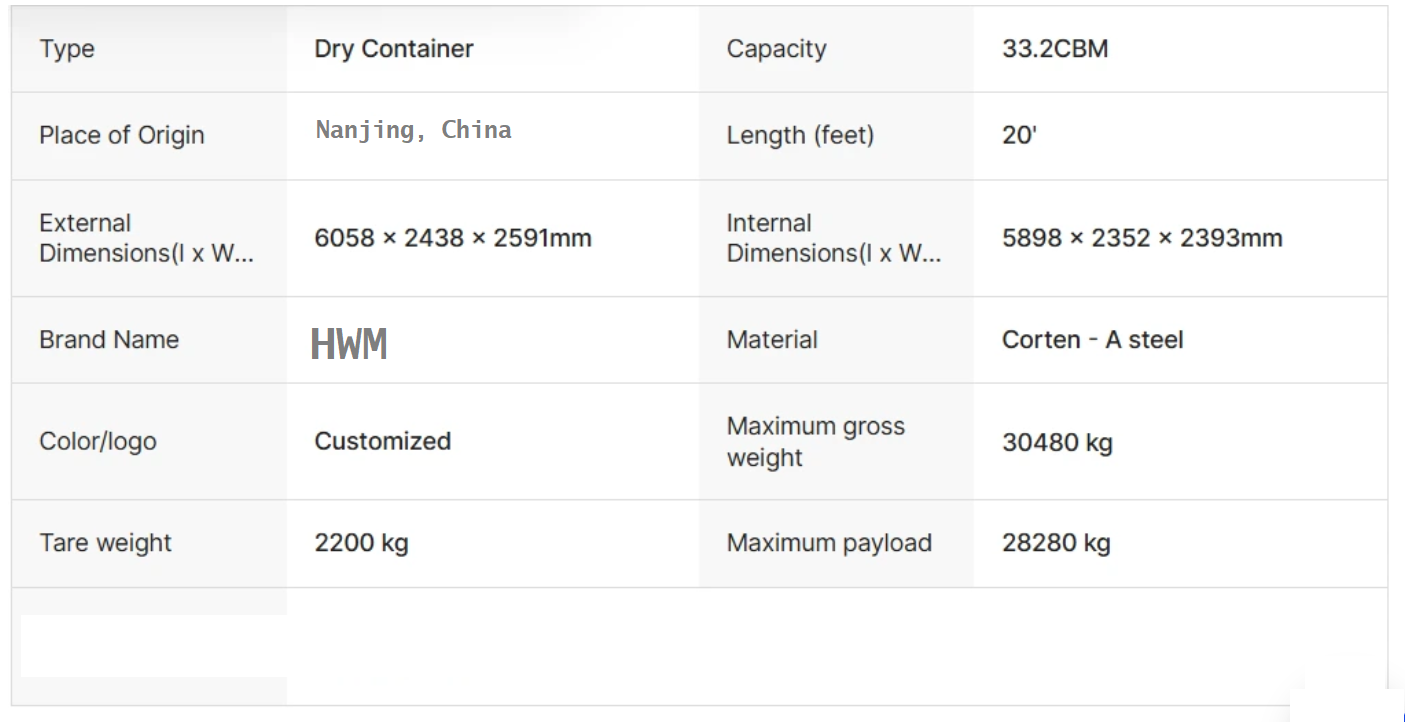Select the Customized value
This screenshot has width=1405, height=722.
(382, 441)
